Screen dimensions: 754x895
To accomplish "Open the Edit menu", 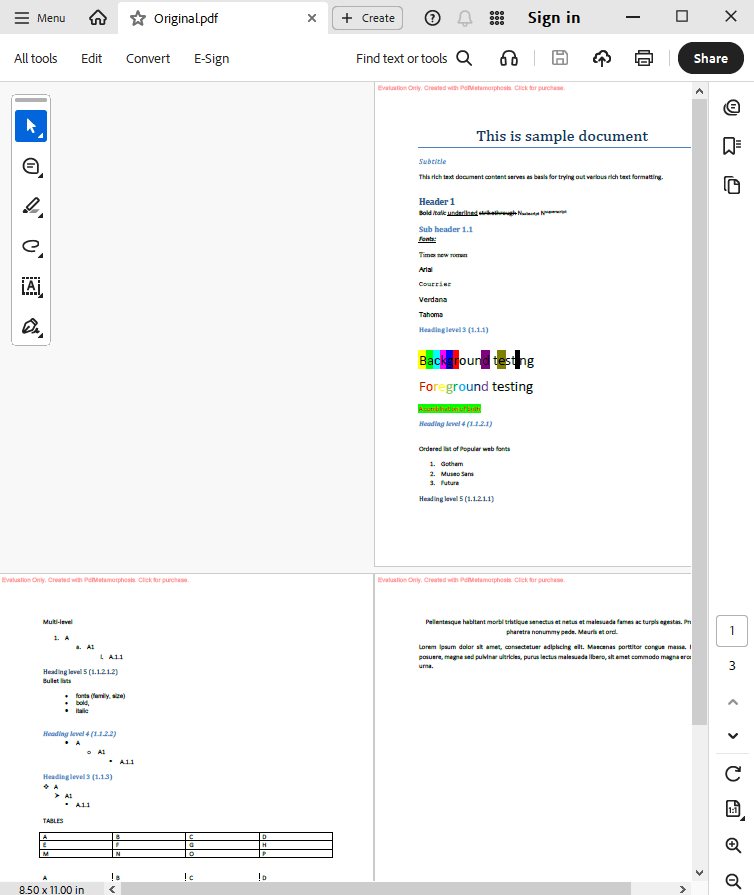I will [x=91, y=58].
